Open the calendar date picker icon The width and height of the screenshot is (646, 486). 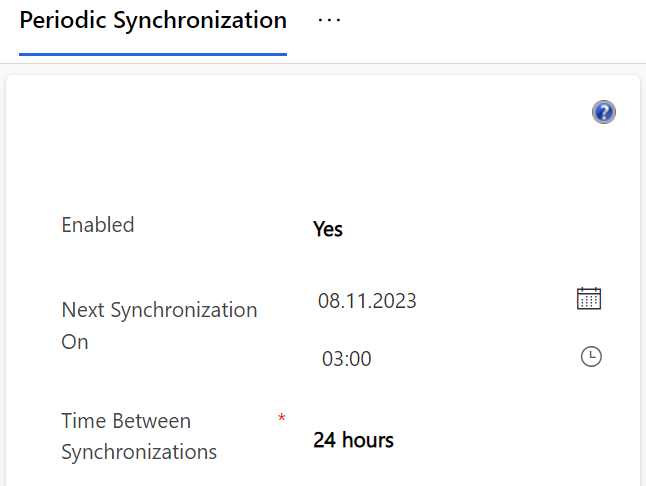click(589, 298)
